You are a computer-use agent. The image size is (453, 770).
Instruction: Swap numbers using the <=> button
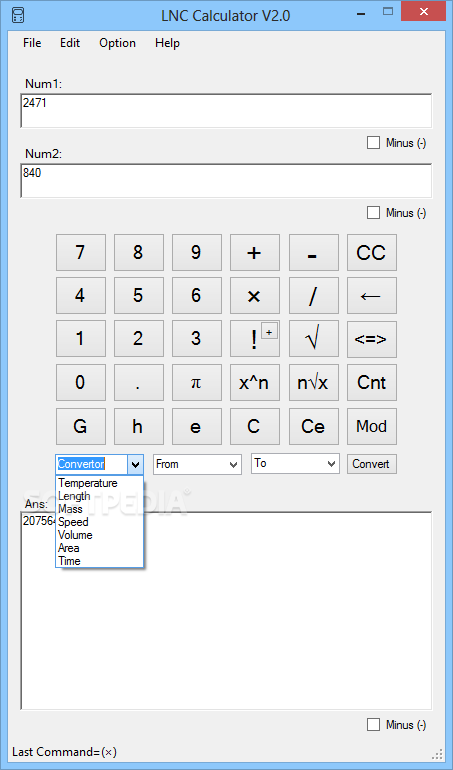pos(371,339)
